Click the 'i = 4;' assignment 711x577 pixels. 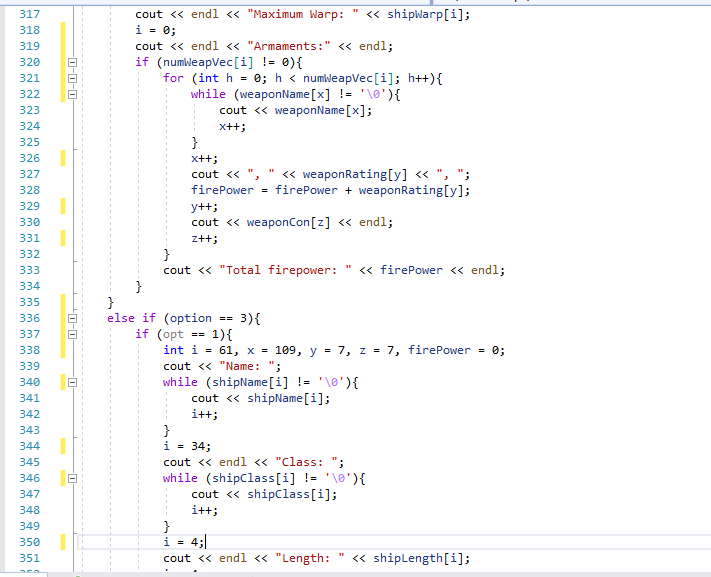pos(184,543)
